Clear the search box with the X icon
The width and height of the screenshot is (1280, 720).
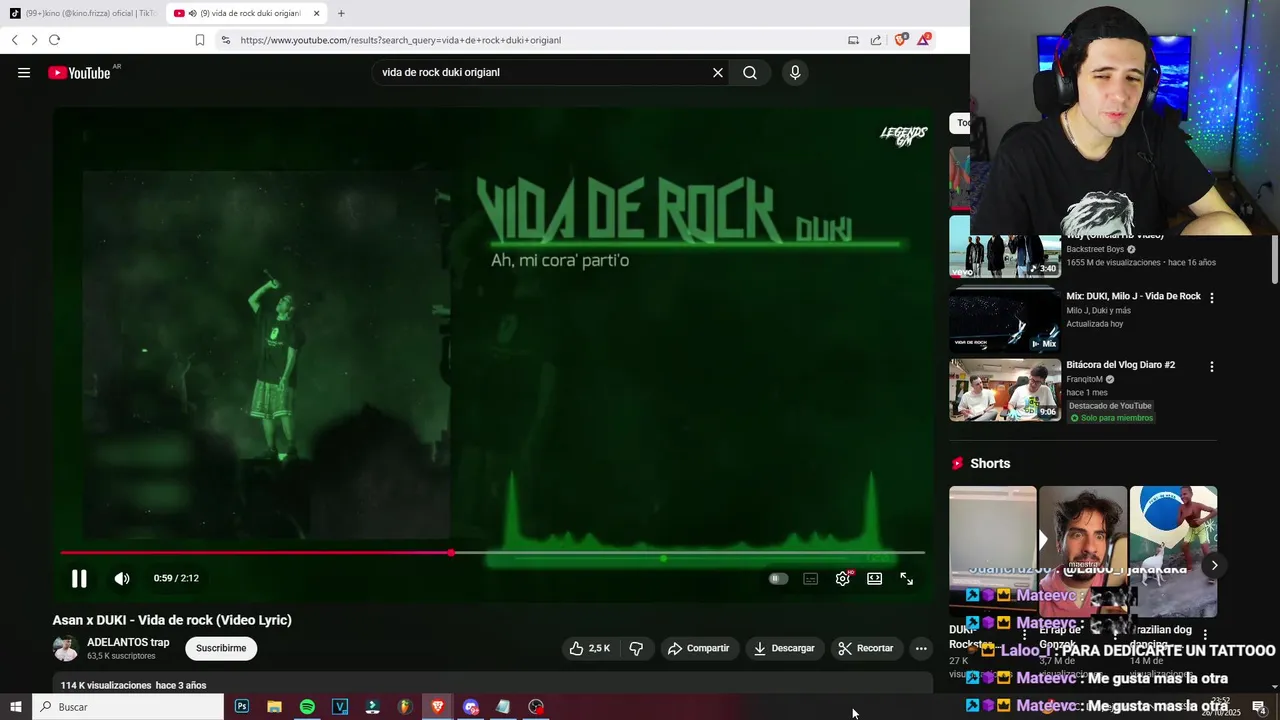click(x=717, y=72)
